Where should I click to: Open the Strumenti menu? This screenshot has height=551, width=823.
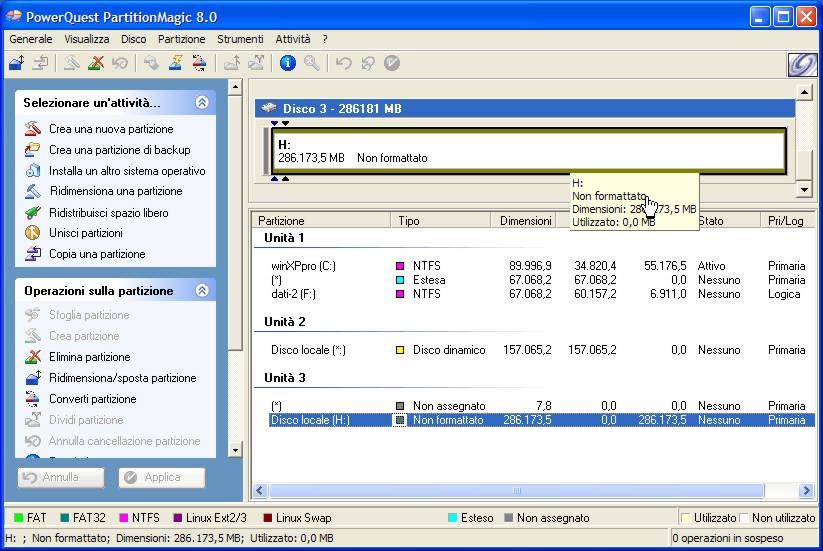[x=240, y=39]
